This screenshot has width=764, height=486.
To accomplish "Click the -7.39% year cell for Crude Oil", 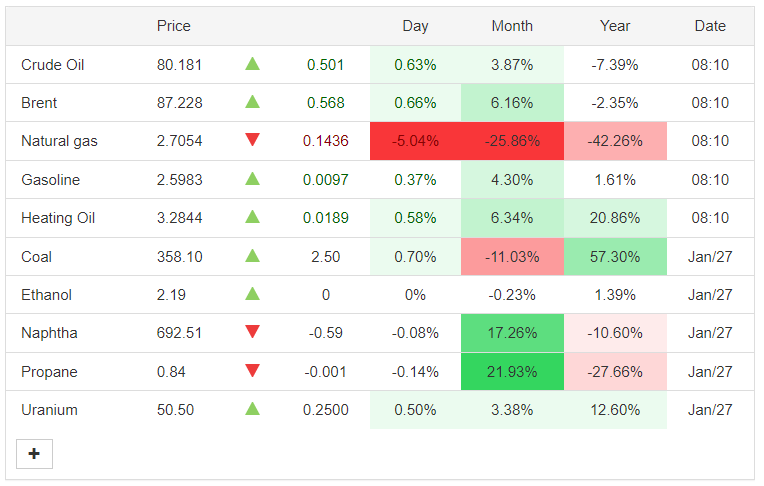I will pos(615,65).
